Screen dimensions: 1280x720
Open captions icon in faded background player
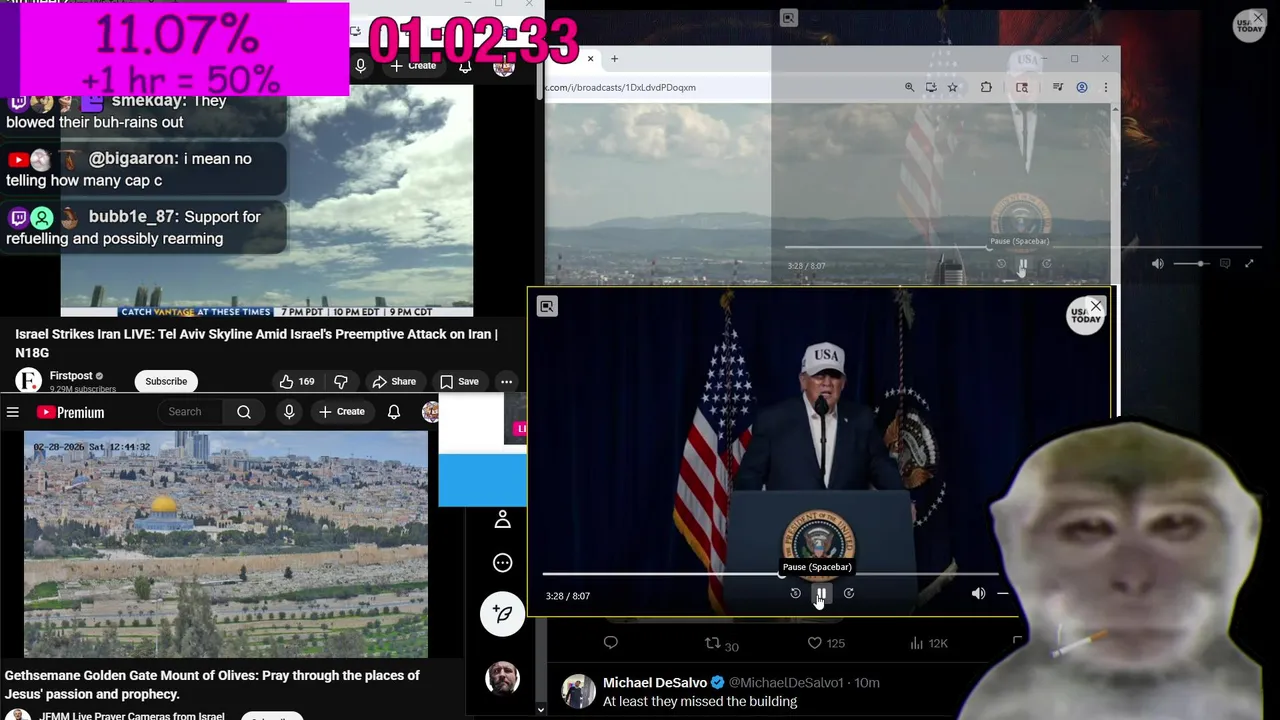tap(1225, 264)
